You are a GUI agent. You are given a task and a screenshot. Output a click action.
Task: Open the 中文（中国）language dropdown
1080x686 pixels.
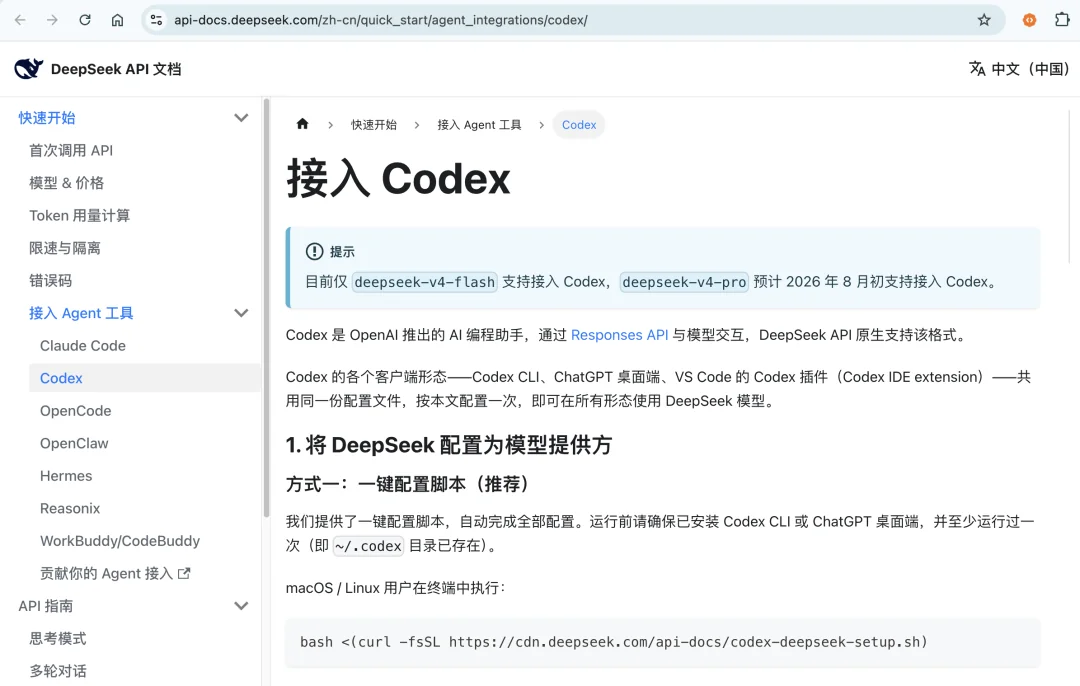1019,69
